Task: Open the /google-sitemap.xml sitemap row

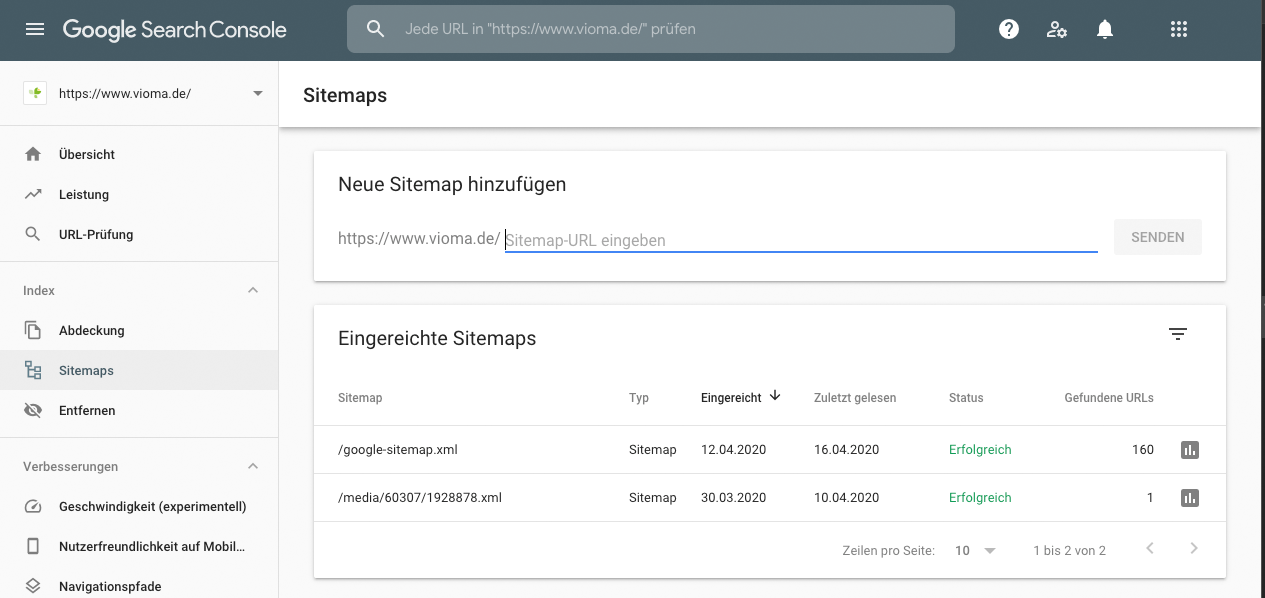Action: pyautogui.click(x=770, y=450)
